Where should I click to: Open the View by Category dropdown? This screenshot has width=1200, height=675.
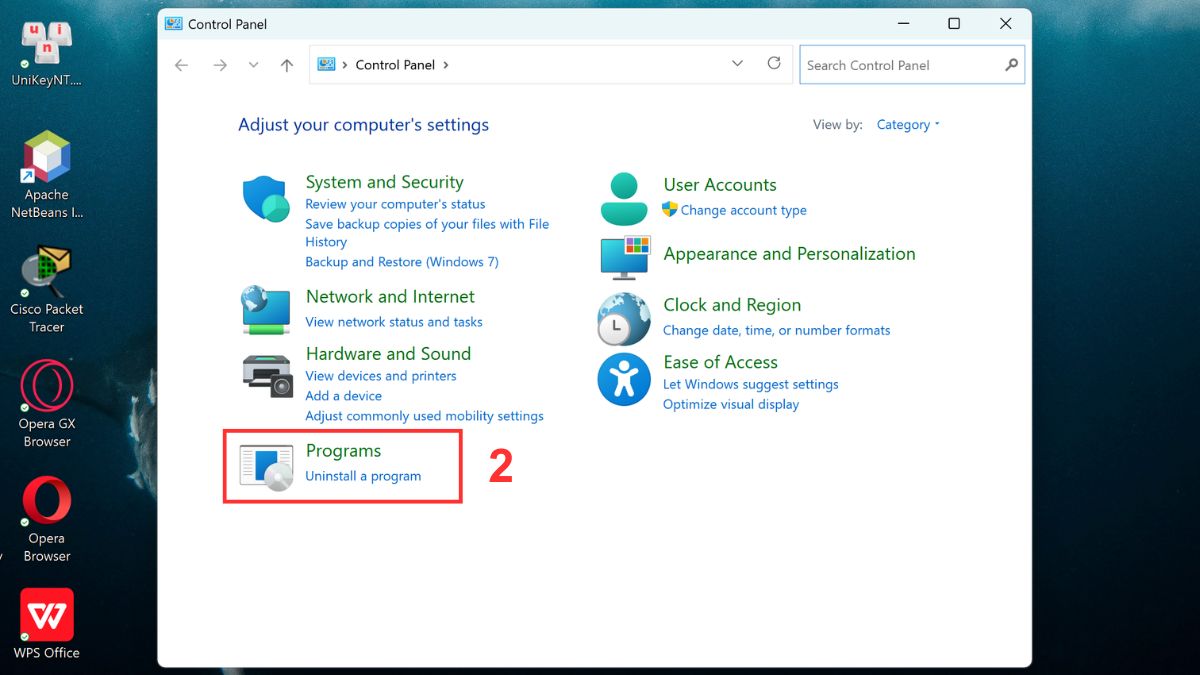[x=908, y=125]
